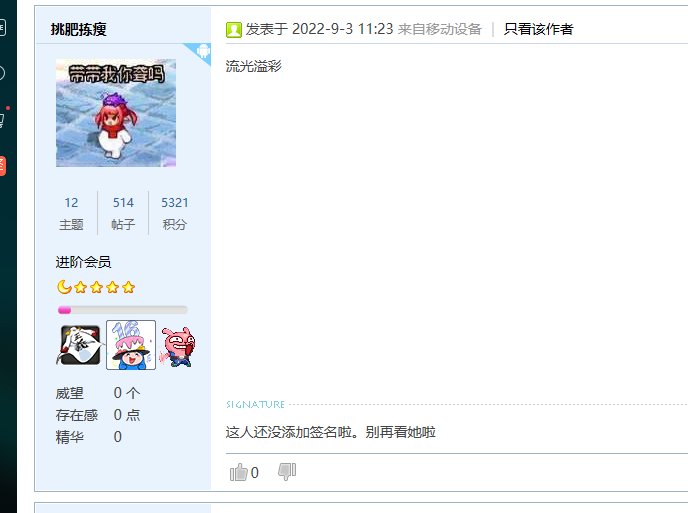The width and height of the screenshot is (688, 513).
Task: Click the moon and stars level rating
Action: tap(96, 287)
